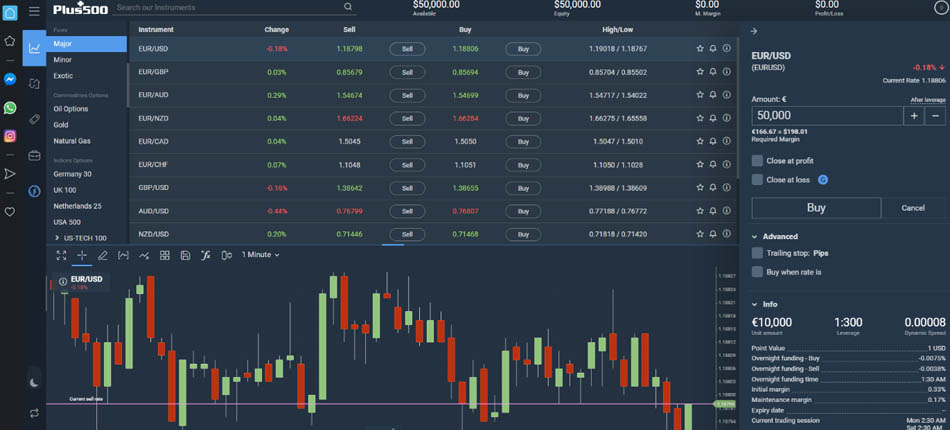Open info icon for EUR/AUD
This screenshot has height=430, width=950.
[x=726, y=94]
